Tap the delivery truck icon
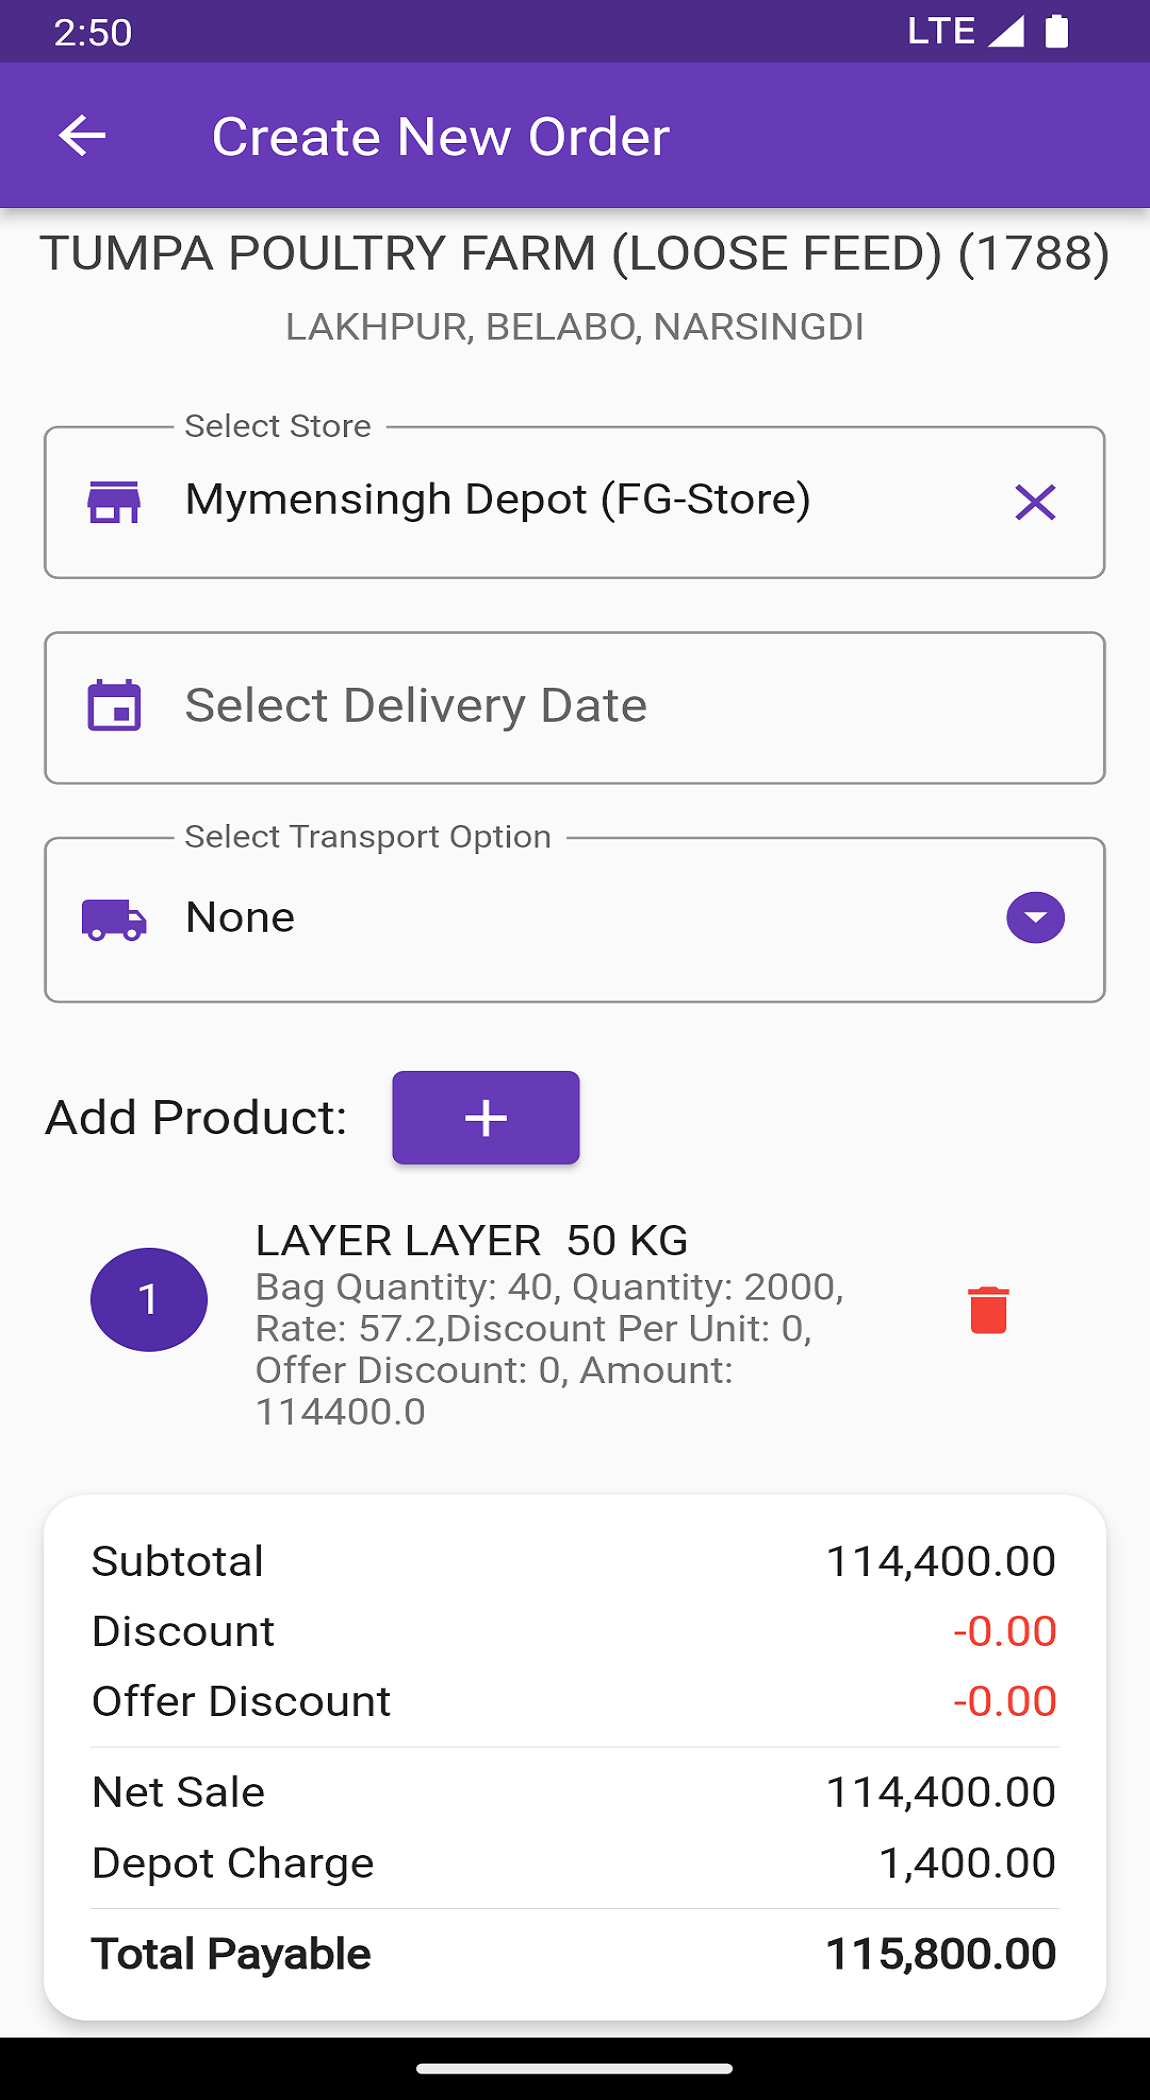The image size is (1150, 2100). [114, 919]
